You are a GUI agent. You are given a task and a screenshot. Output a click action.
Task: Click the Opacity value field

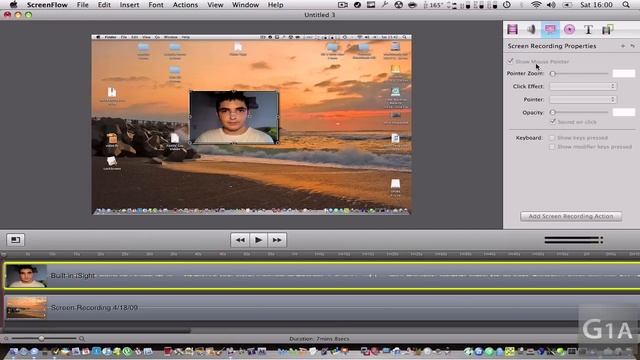[624, 112]
